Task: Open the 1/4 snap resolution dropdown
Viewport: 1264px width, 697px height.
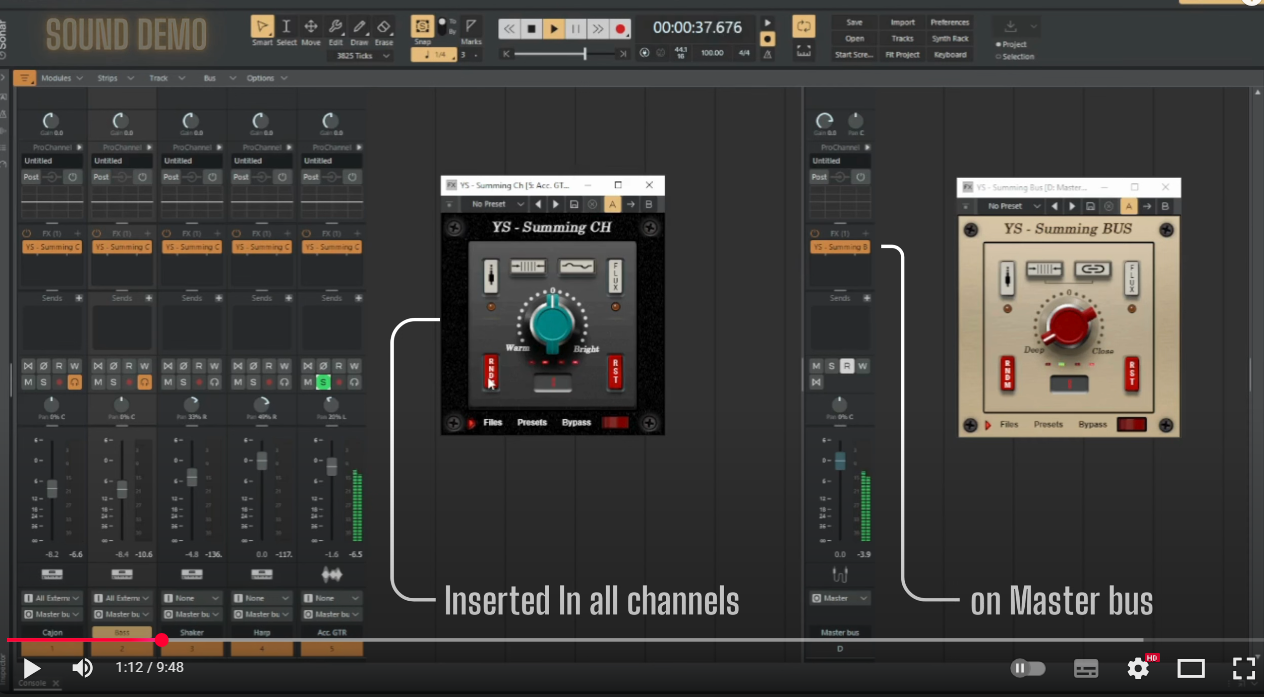Action: [x=434, y=55]
